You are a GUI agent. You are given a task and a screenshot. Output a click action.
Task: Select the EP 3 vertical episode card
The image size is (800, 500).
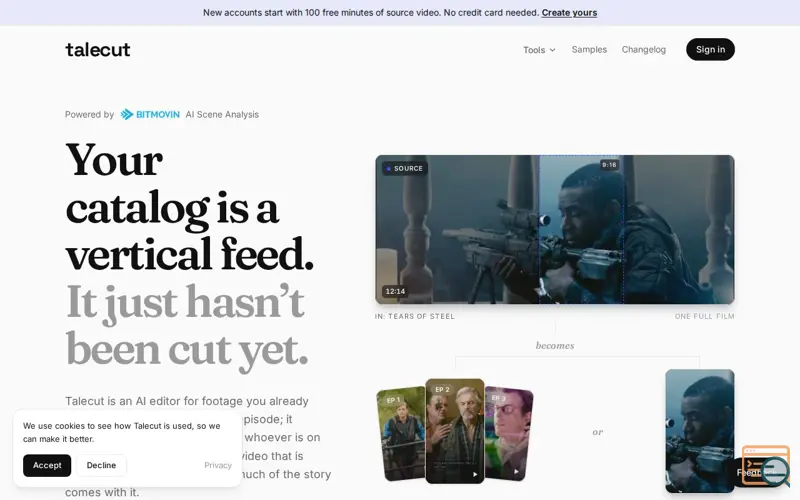tap(508, 435)
